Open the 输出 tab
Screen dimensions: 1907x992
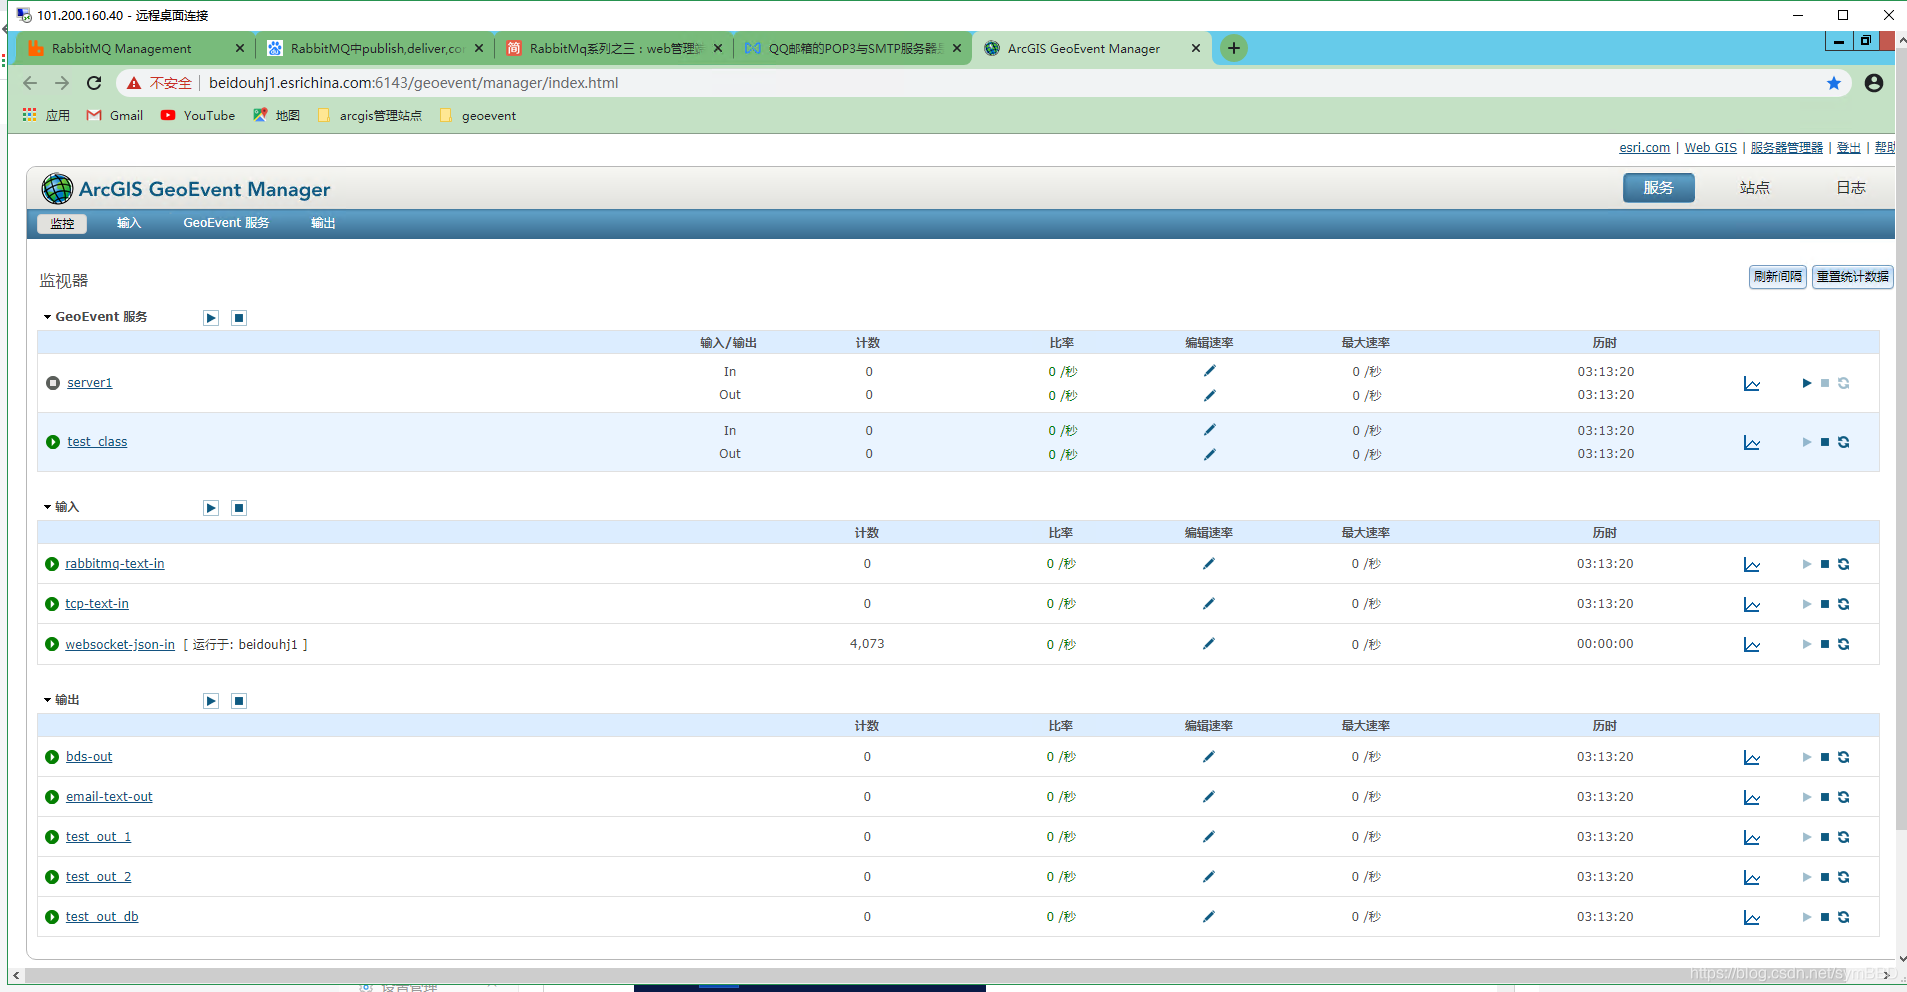pos(323,223)
